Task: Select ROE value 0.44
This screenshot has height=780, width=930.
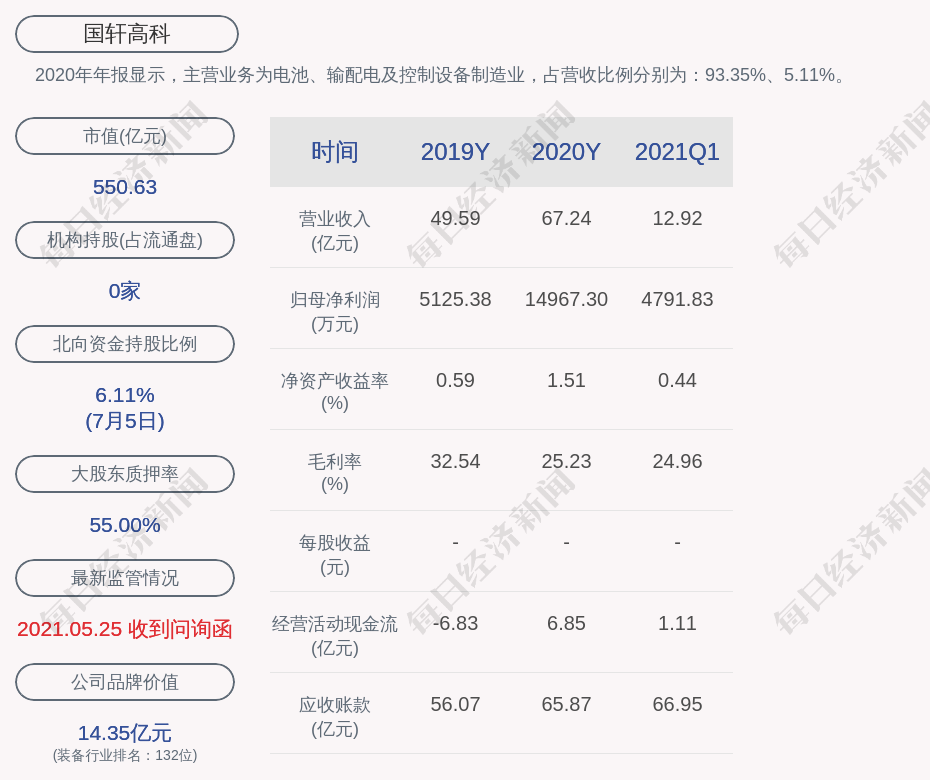Action: [x=677, y=380]
